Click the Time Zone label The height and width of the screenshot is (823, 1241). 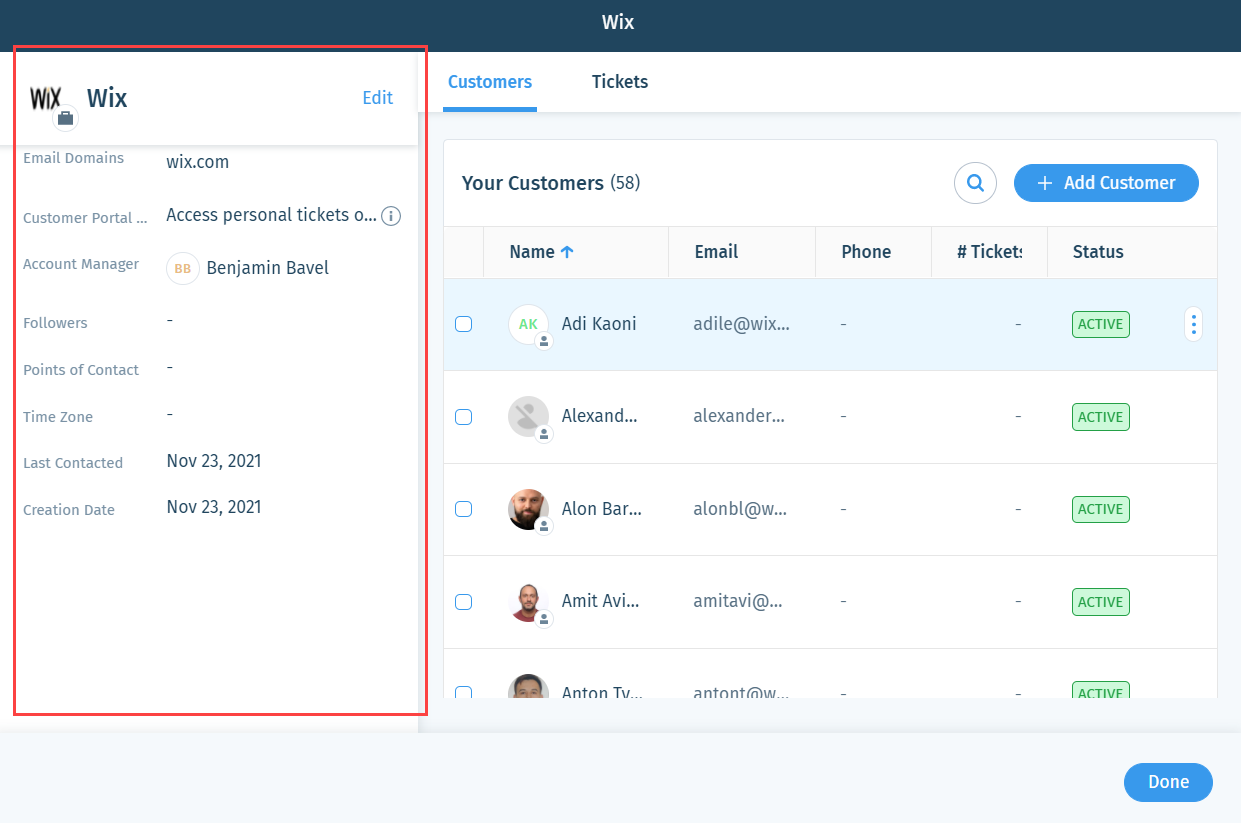click(58, 417)
